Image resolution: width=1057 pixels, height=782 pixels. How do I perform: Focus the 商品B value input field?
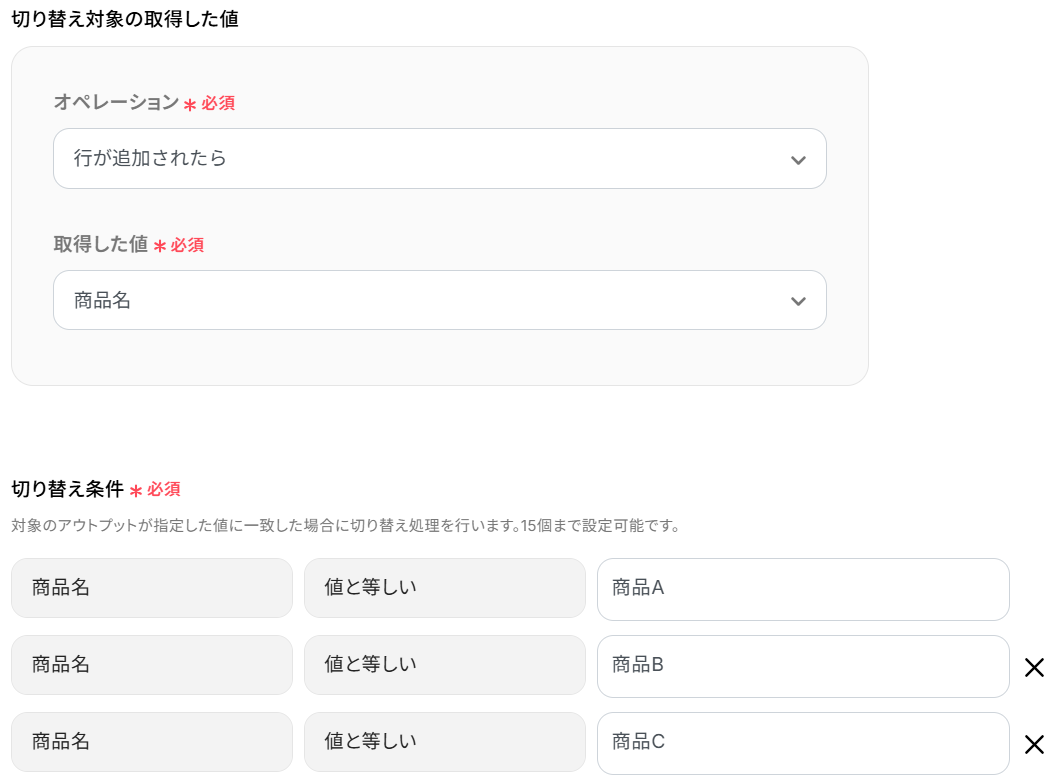802,666
